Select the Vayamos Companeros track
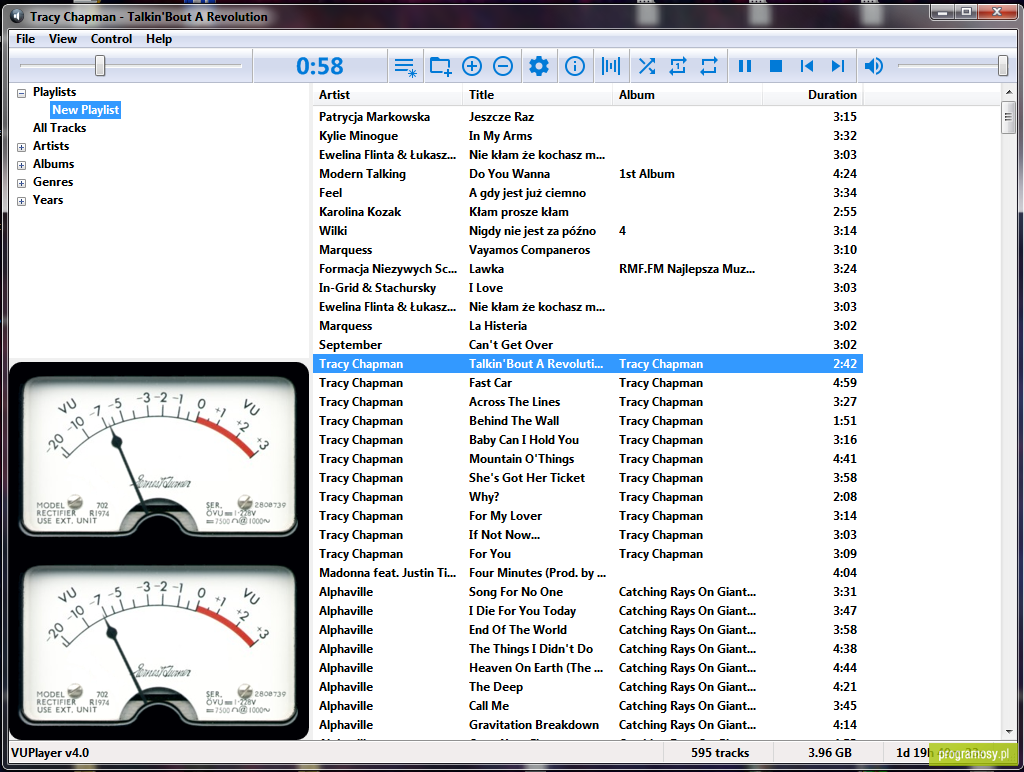Image resolution: width=1024 pixels, height=772 pixels. (x=588, y=249)
